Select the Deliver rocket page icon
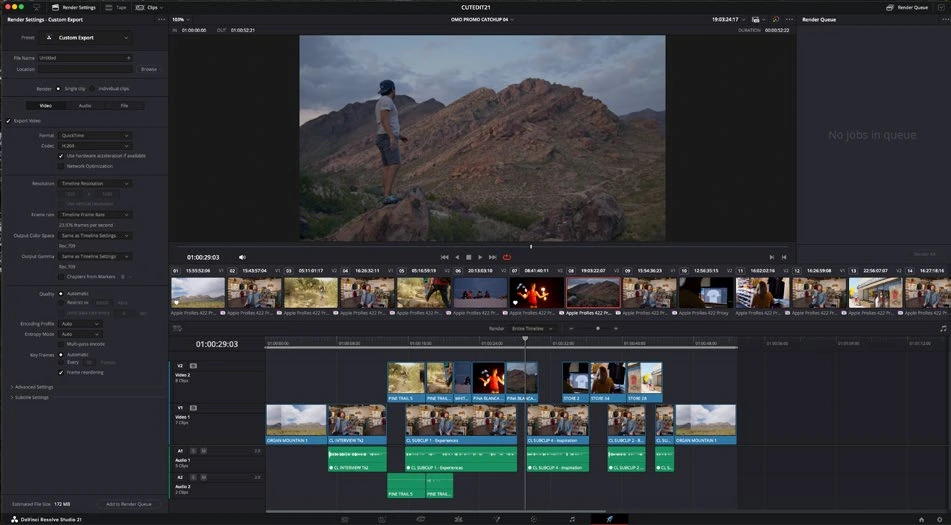The width and height of the screenshot is (951, 525). pos(610,520)
